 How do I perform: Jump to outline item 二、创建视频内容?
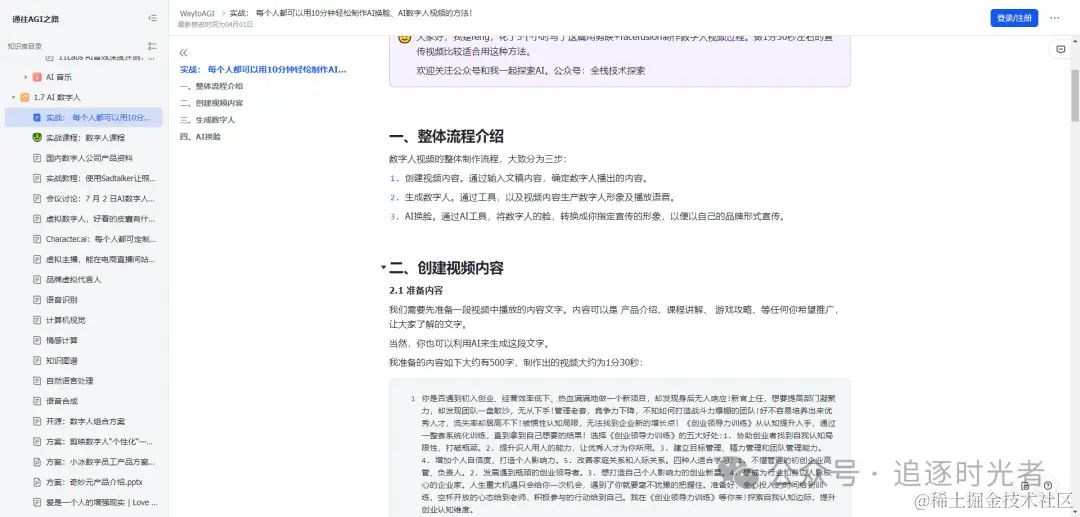[x=211, y=103]
